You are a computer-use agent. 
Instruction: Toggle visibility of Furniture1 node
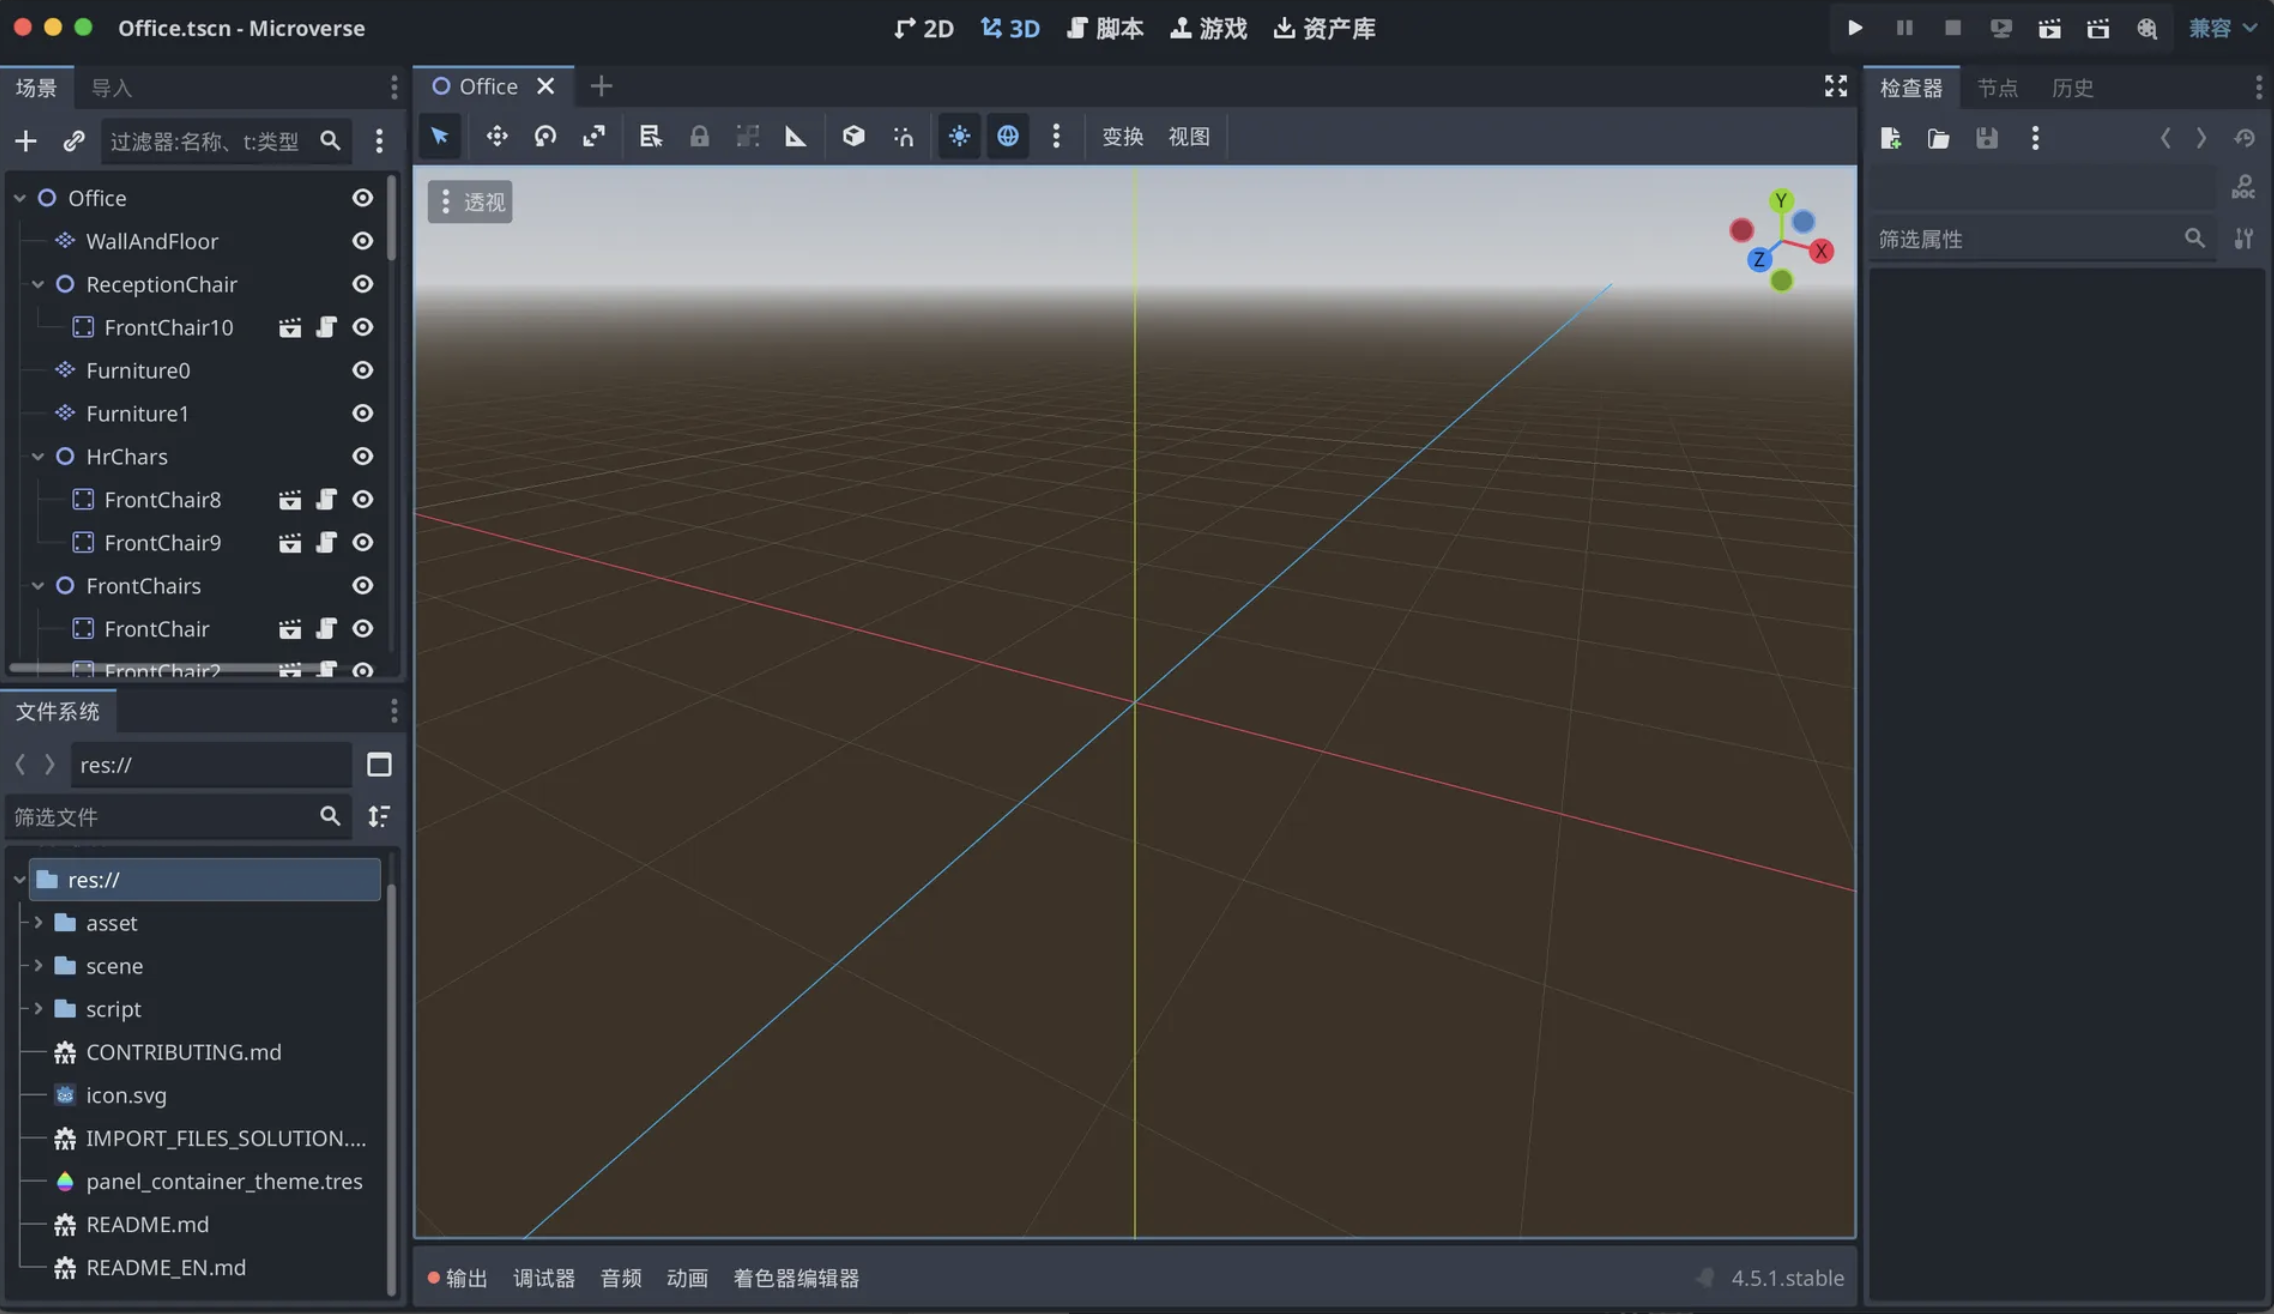pos(362,413)
